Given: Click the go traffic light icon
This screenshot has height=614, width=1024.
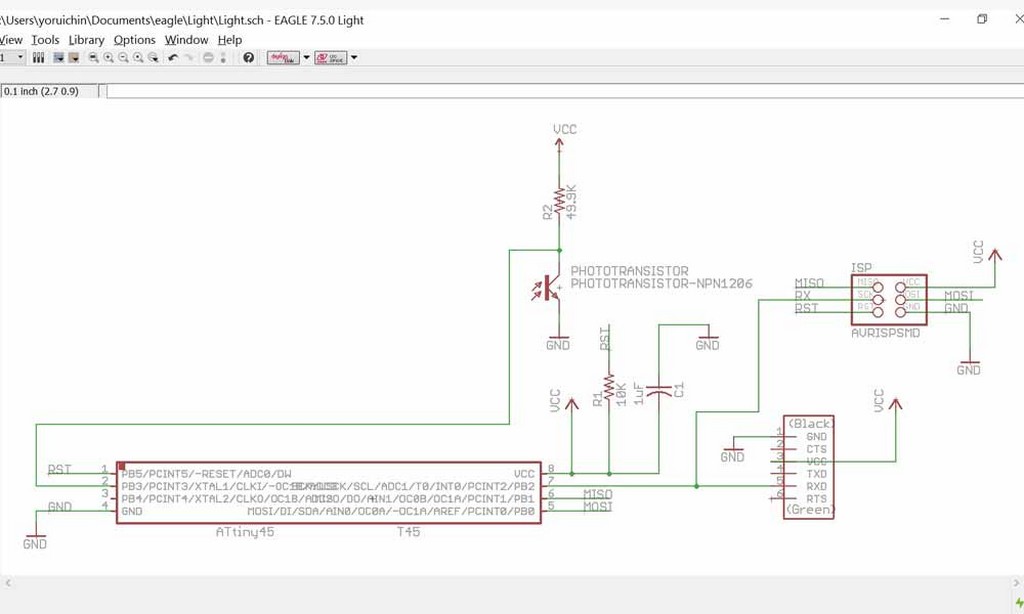Looking at the screenshot, I should click(223, 57).
